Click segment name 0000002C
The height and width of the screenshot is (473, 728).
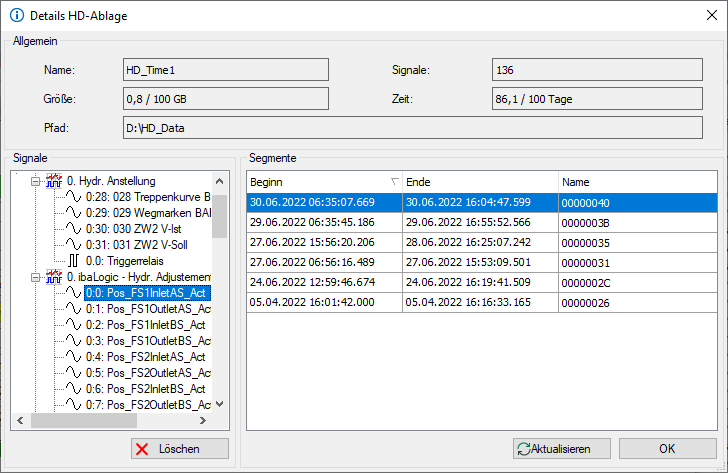(x=585, y=283)
